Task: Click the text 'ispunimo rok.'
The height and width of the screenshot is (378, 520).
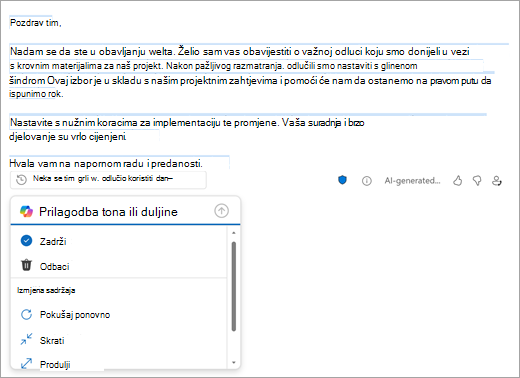Action: coord(36,94)
